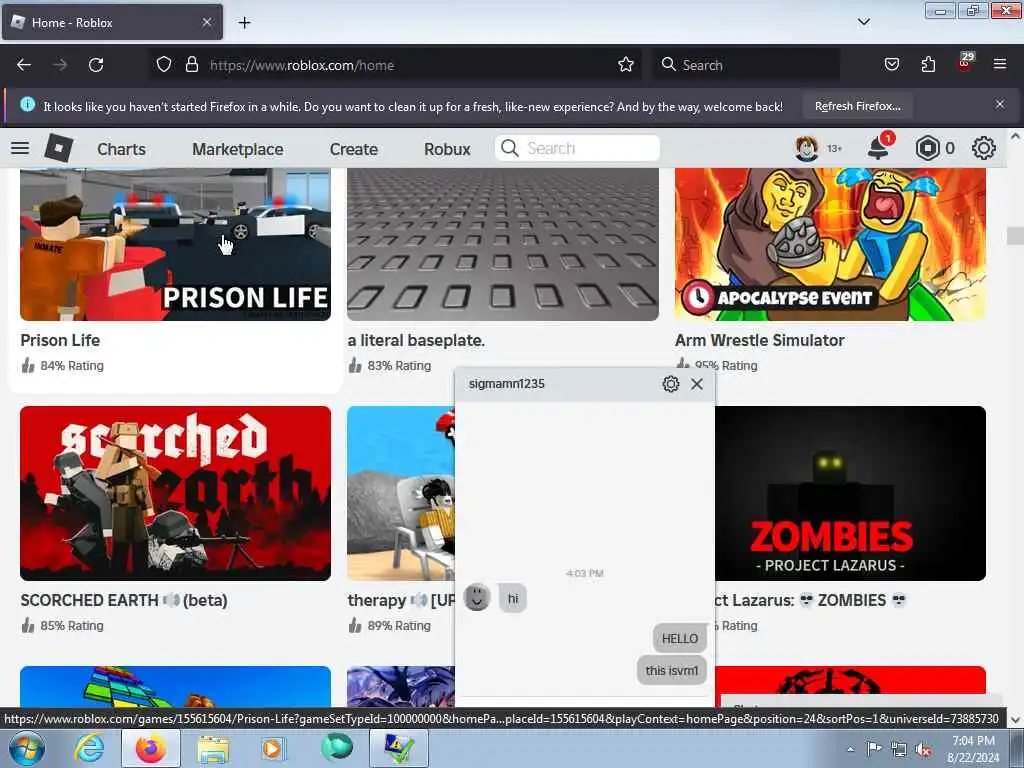Viewport: 1024px width, 768px height.
Task: Select the Home - Roblox browser tab
Action: coord(112,22)
